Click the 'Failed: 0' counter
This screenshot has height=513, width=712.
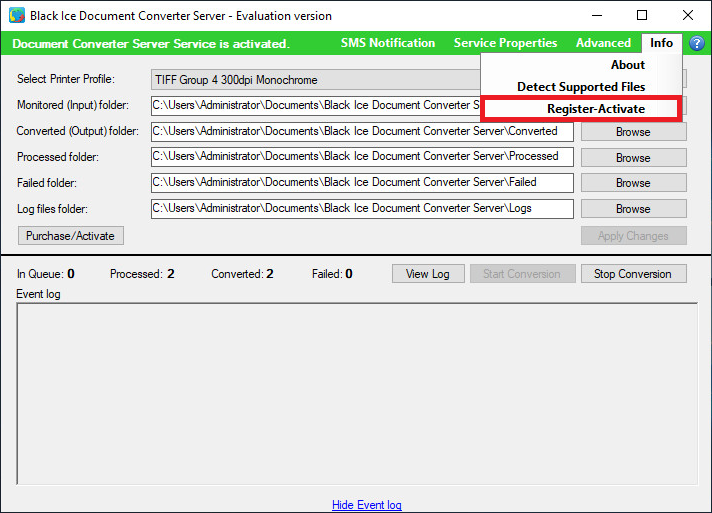click(x=332, y=274)
